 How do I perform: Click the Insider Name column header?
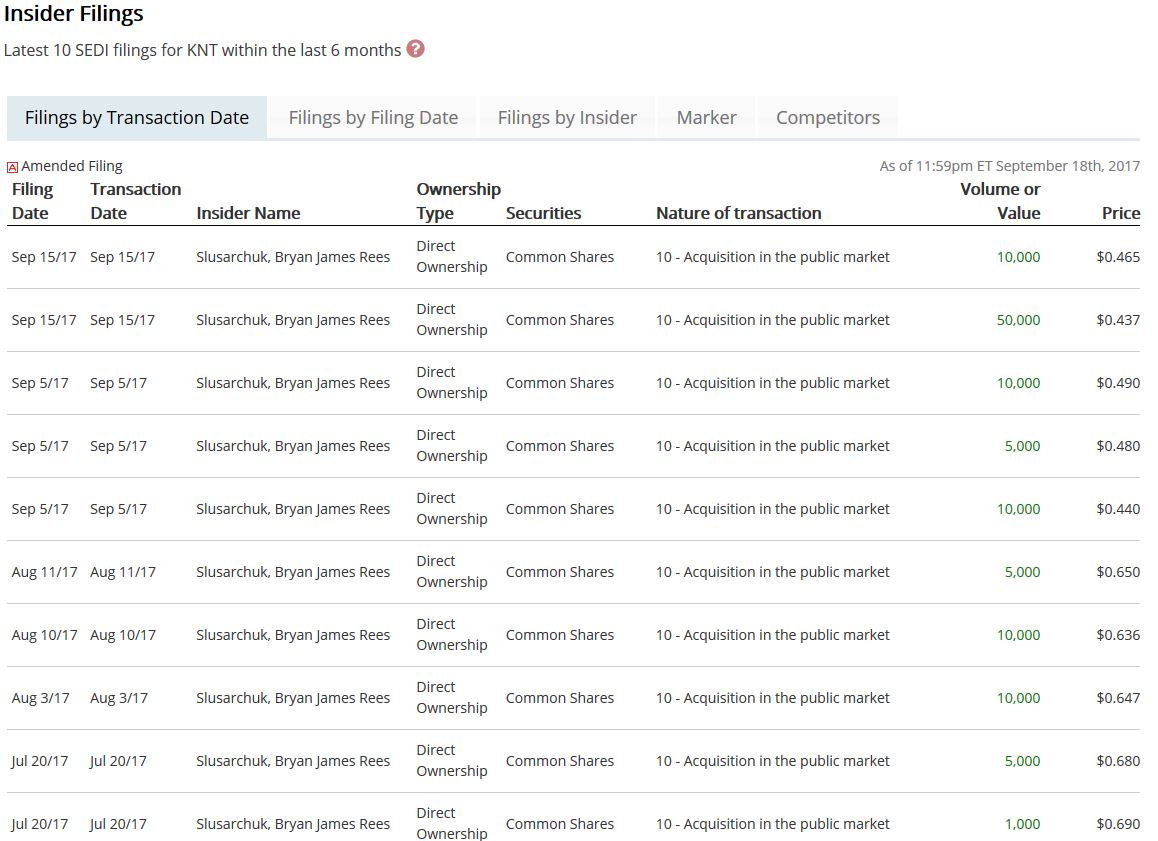pos(248,213)
